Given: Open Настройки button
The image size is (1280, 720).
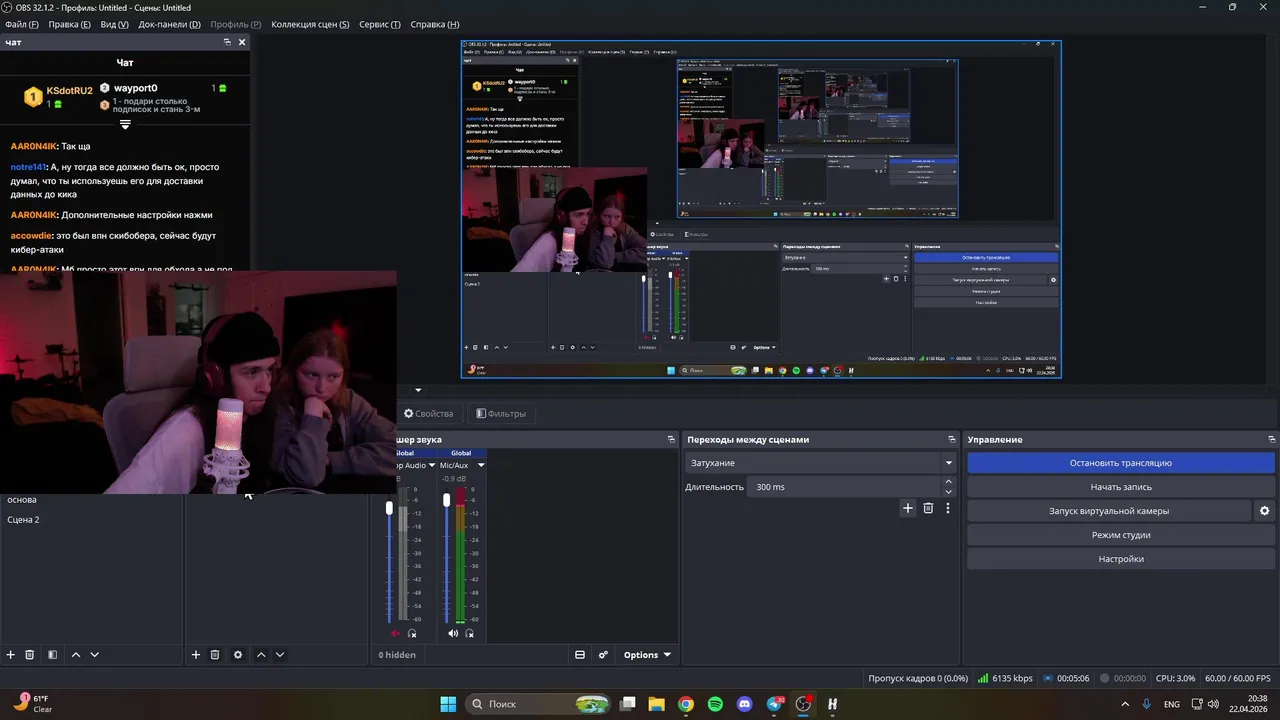Looking at the screenshot, I should click(x=1121, y=559).
